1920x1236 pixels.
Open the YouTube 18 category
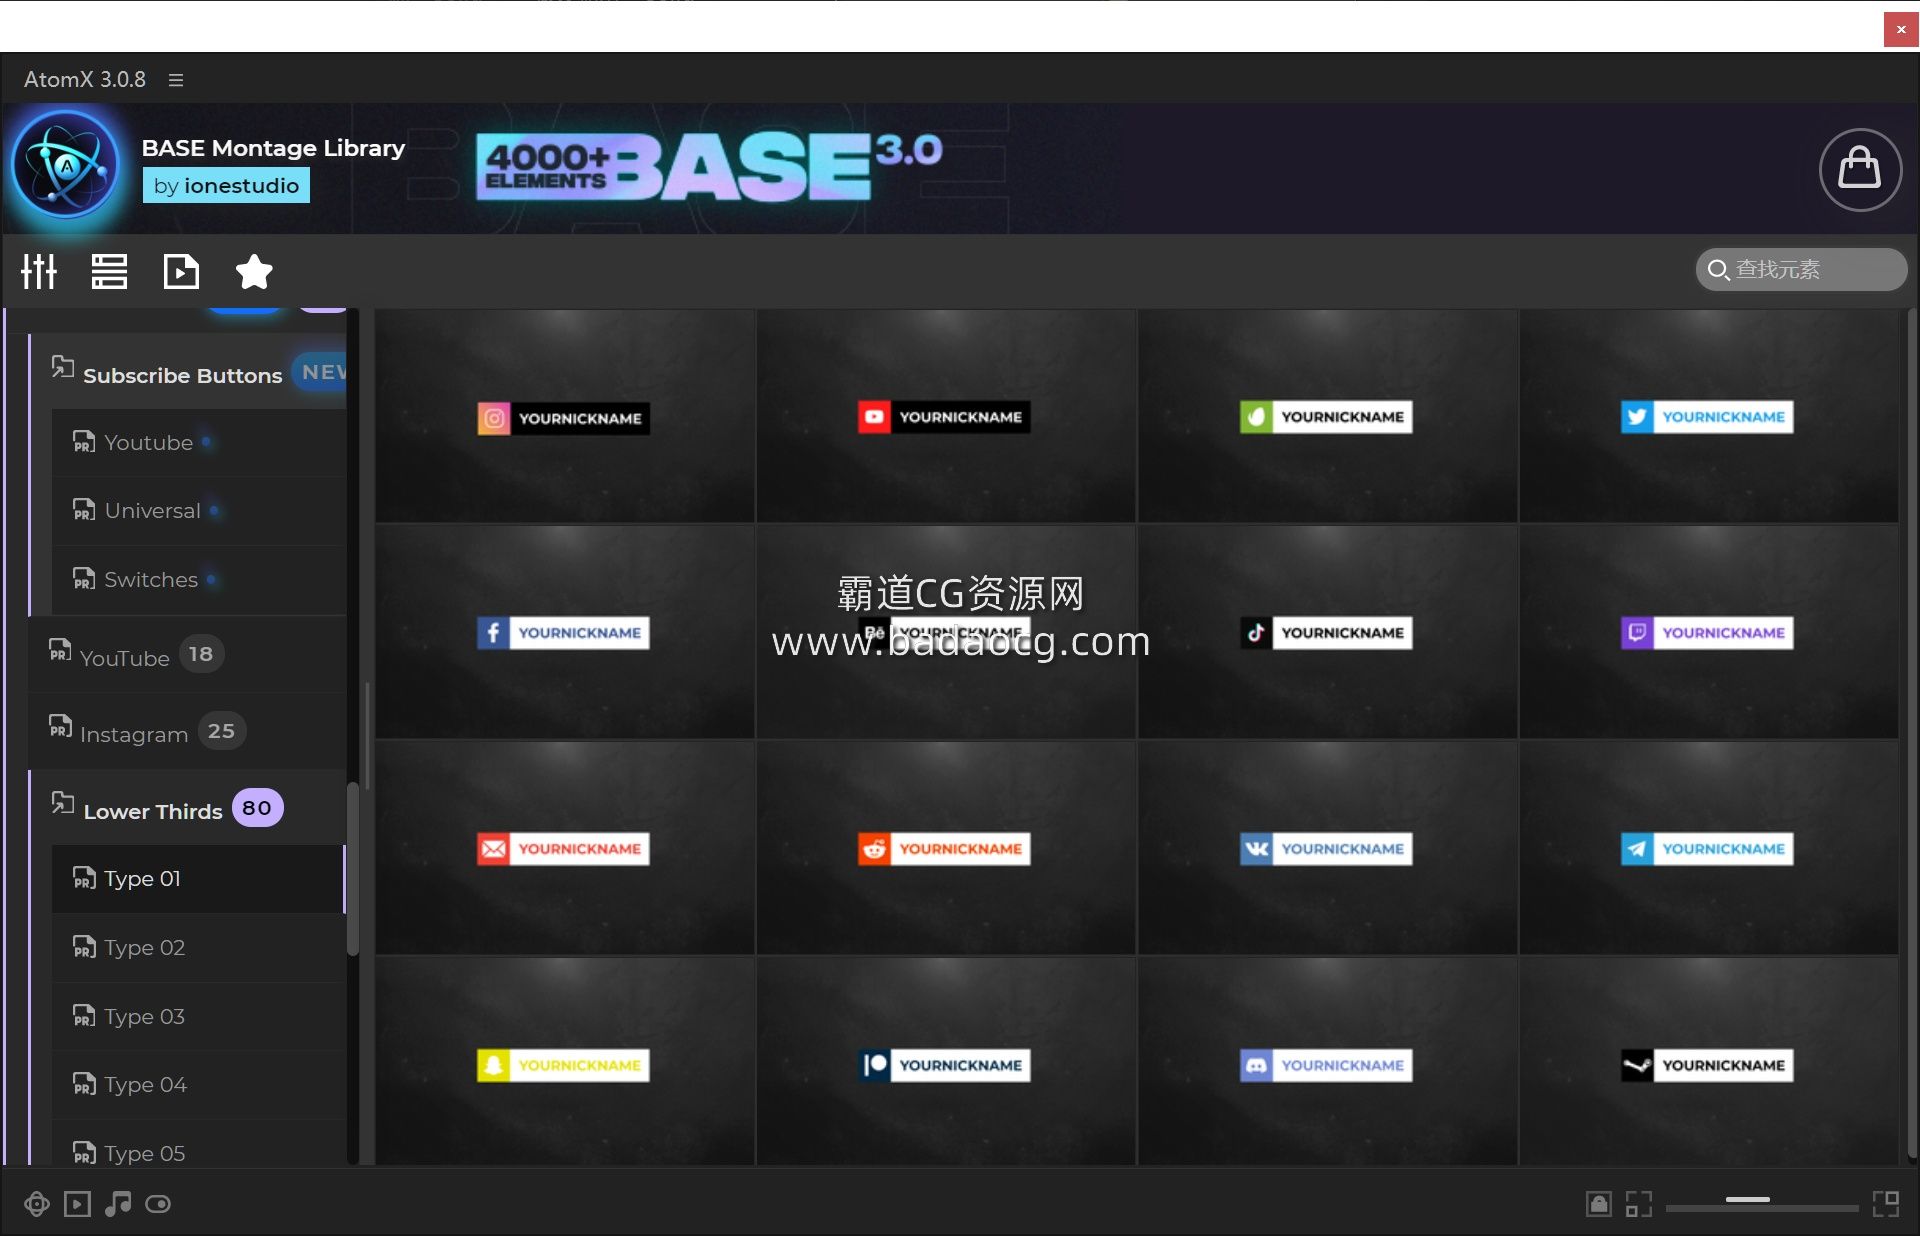point(189,655)
